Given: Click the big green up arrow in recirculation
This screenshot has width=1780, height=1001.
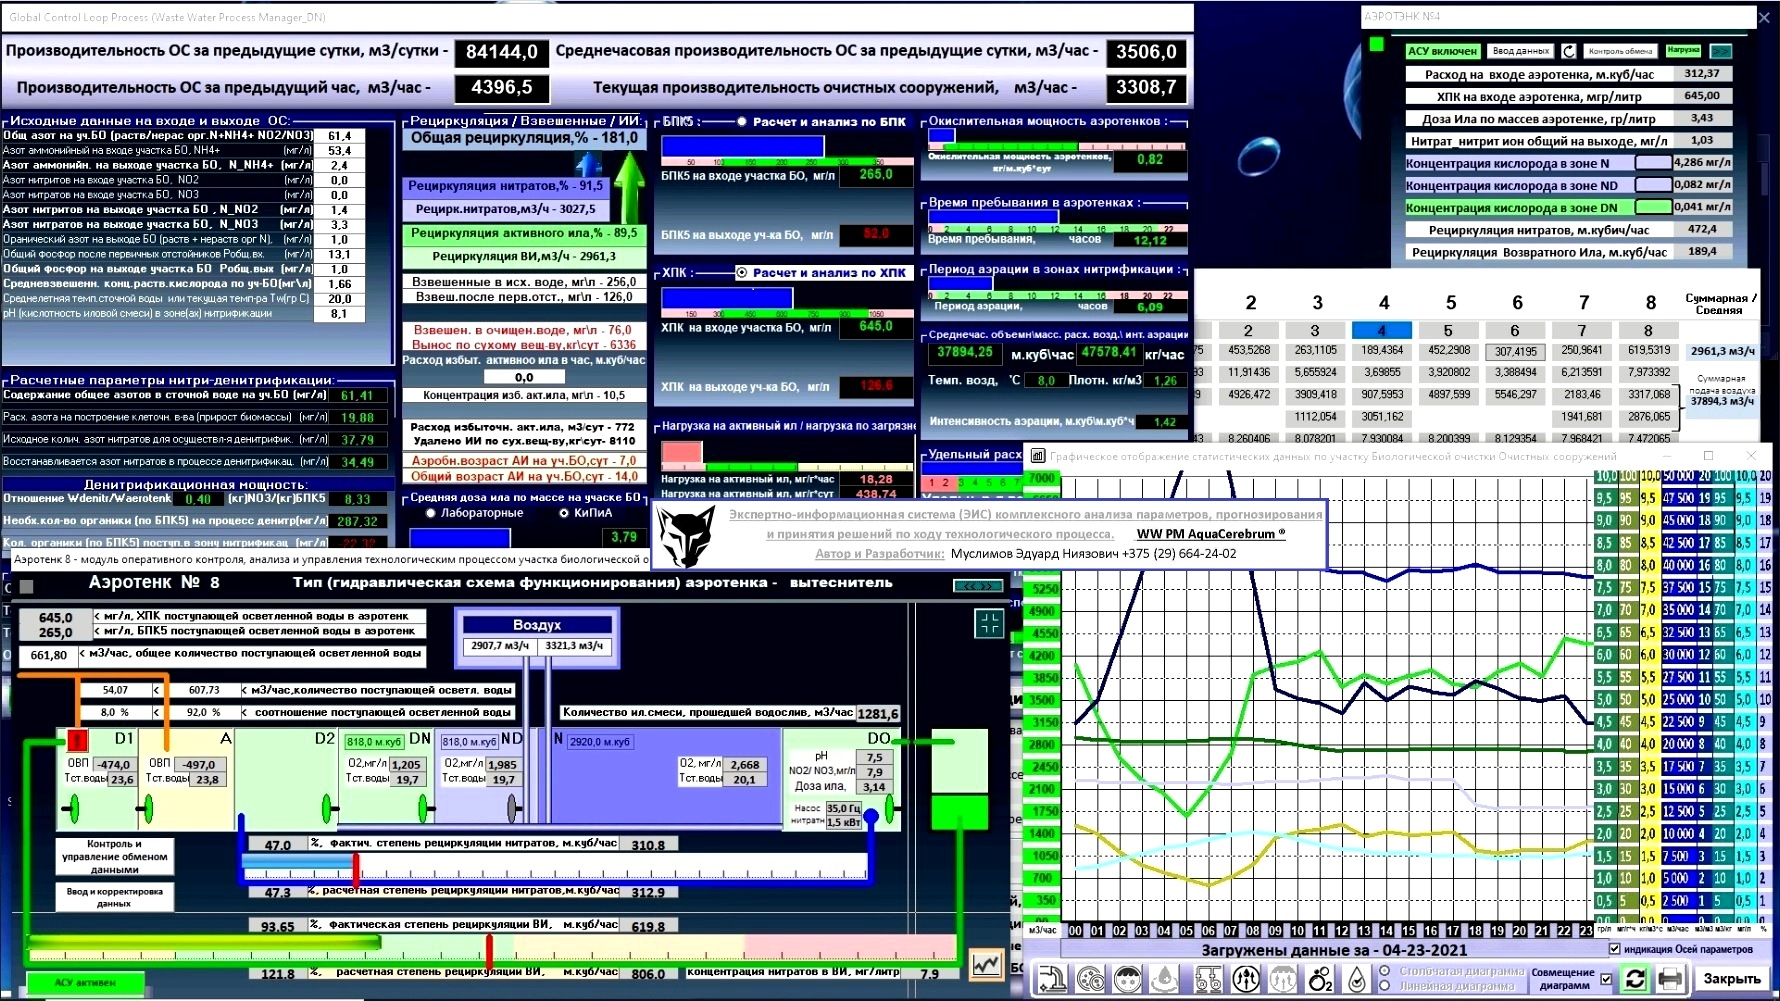Looking at the screenshot, I should click(x=630, y=187).
